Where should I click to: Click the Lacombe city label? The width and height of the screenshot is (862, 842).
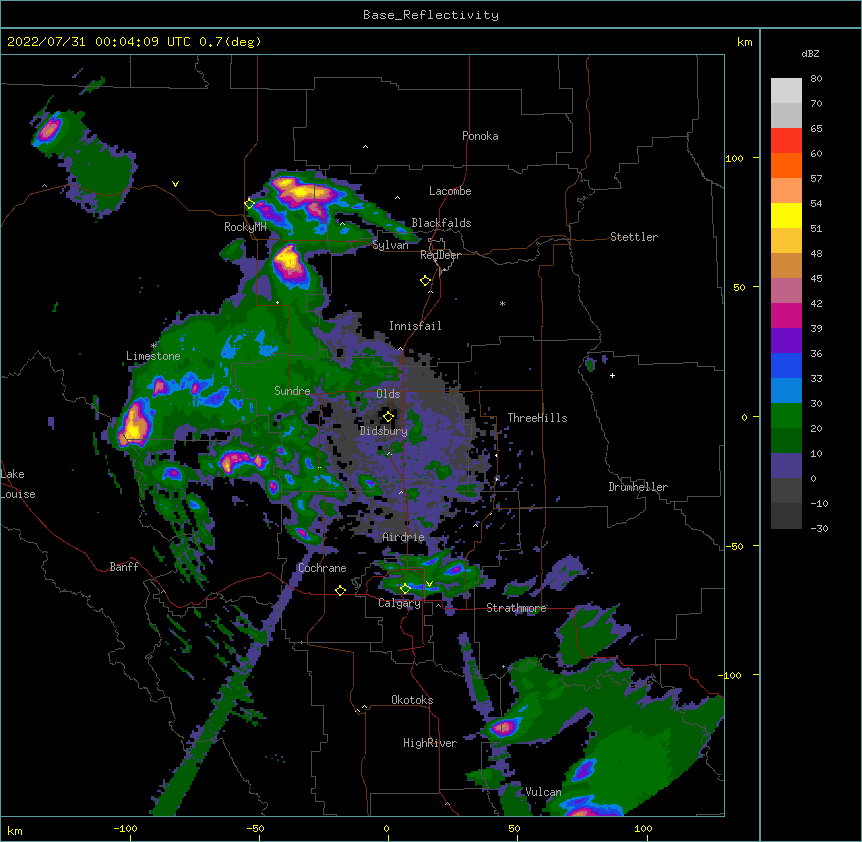coord(450,191)
